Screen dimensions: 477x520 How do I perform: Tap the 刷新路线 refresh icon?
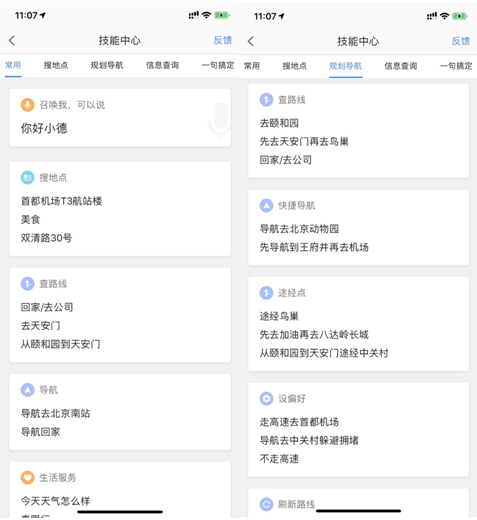tap(266, 504)
